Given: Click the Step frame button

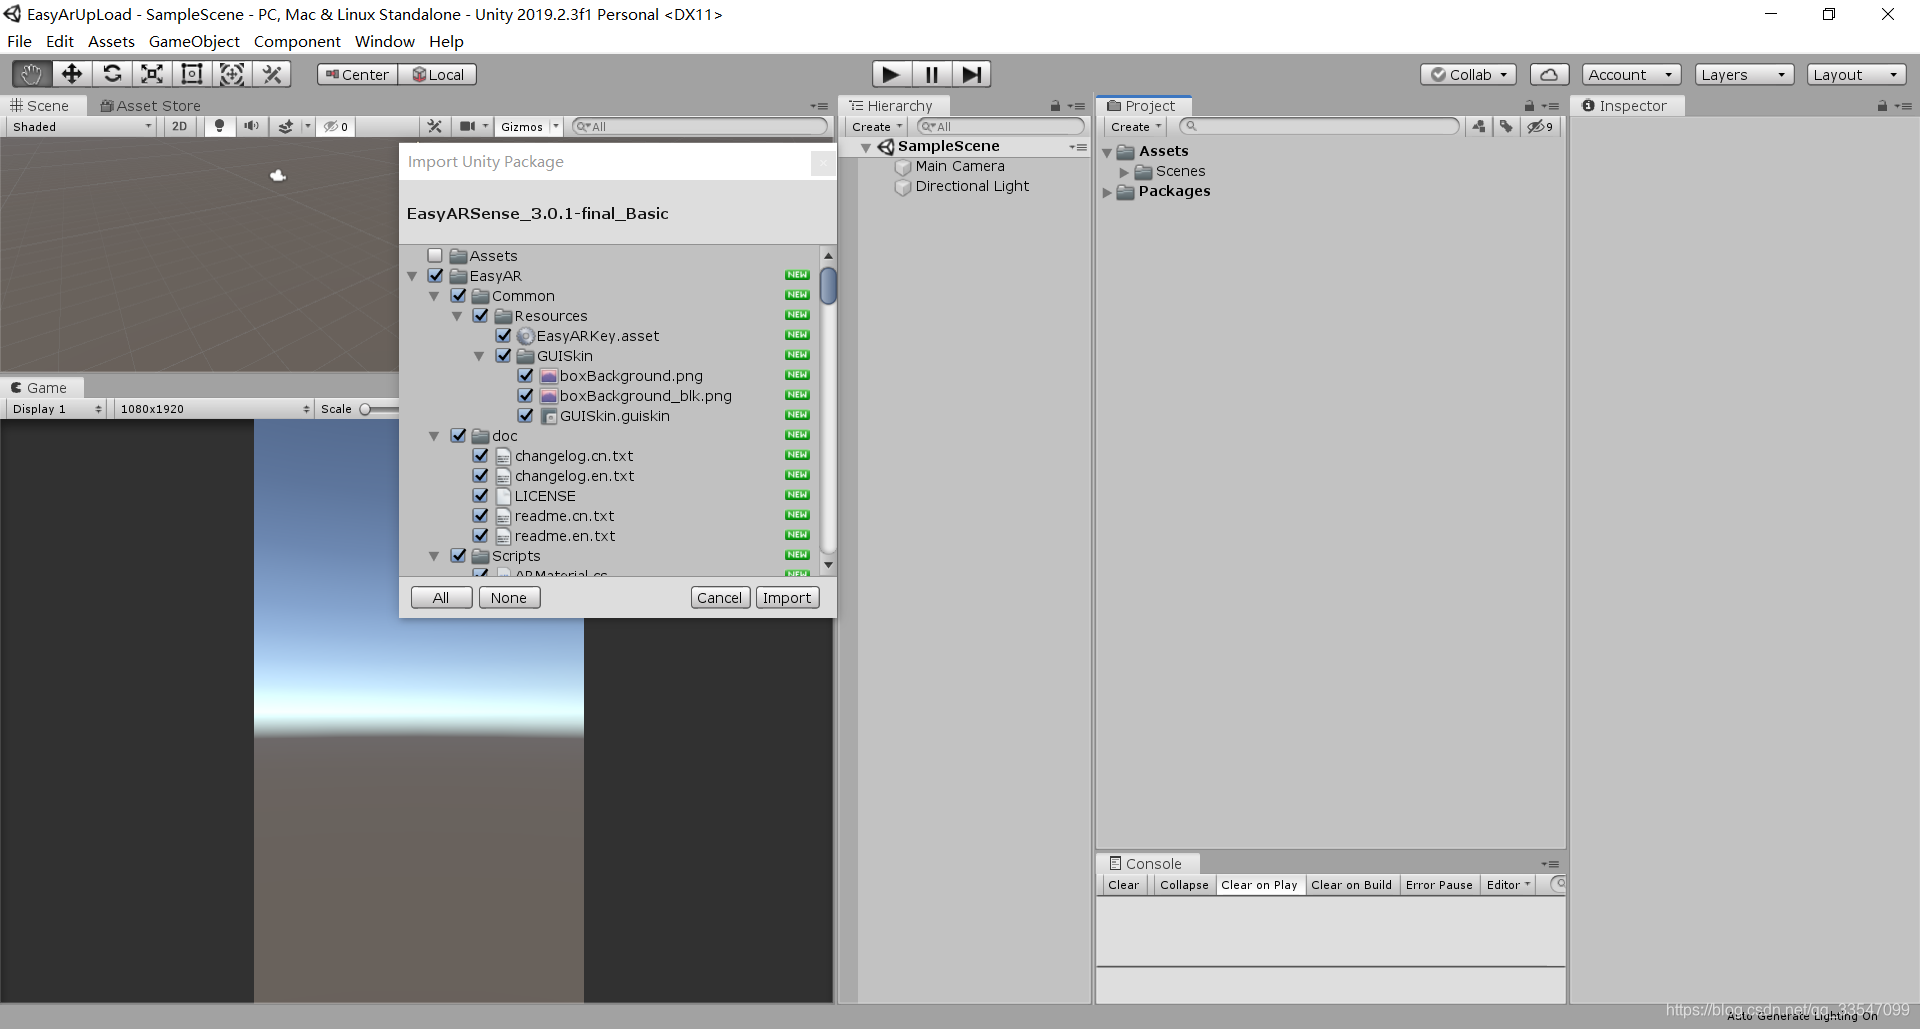Looking at the screenshot, I should [x=971, y=74].
